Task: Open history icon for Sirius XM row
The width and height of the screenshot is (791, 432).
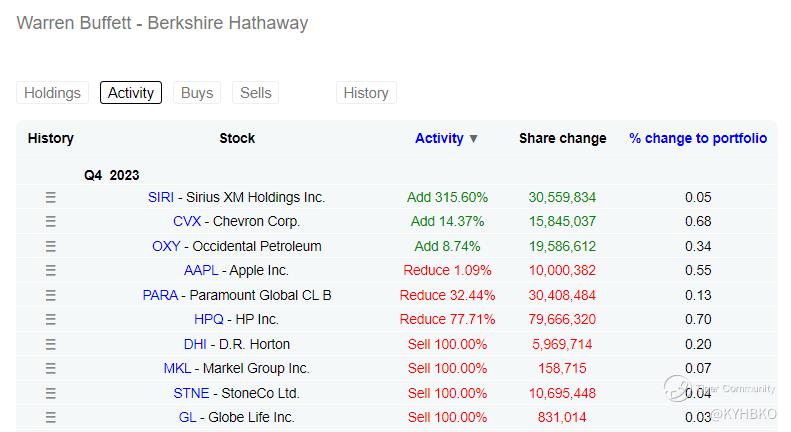Action: click(50, 197)
